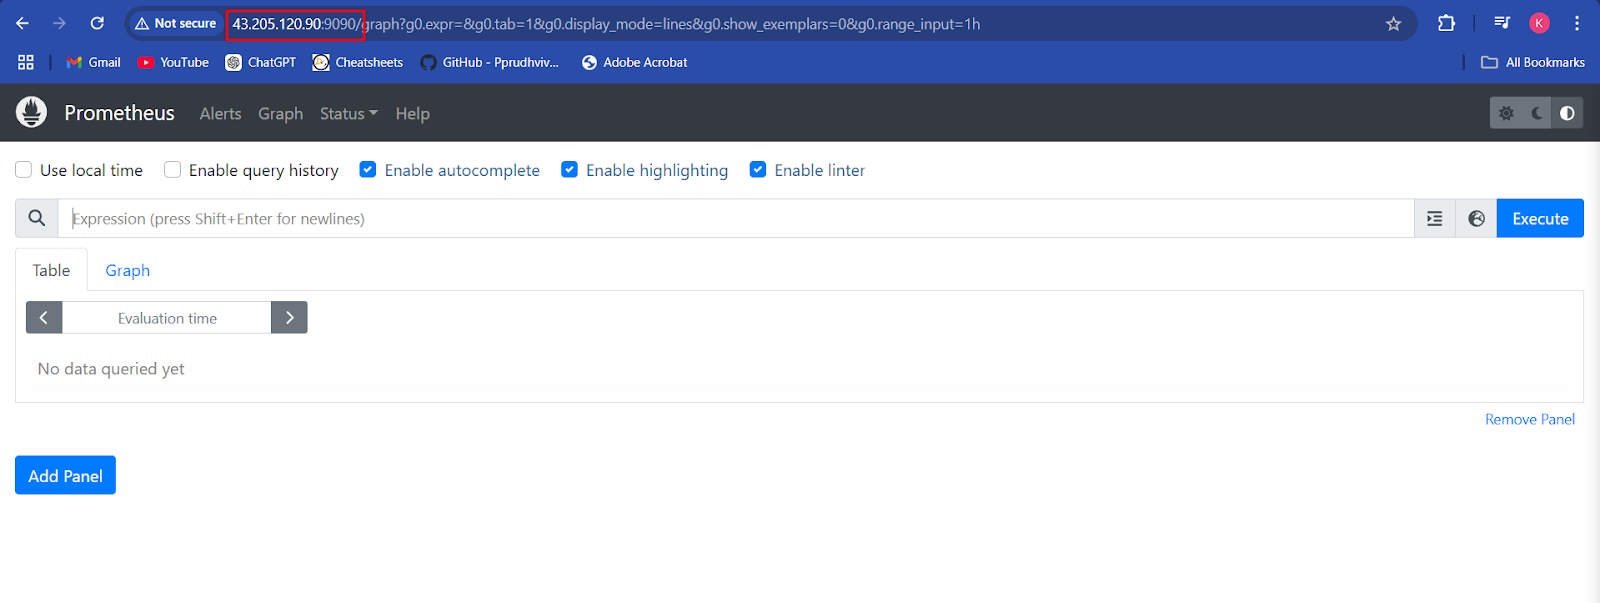Click the Execute button
Screen dimensions: 1600x603
(x=1540, y=218)
